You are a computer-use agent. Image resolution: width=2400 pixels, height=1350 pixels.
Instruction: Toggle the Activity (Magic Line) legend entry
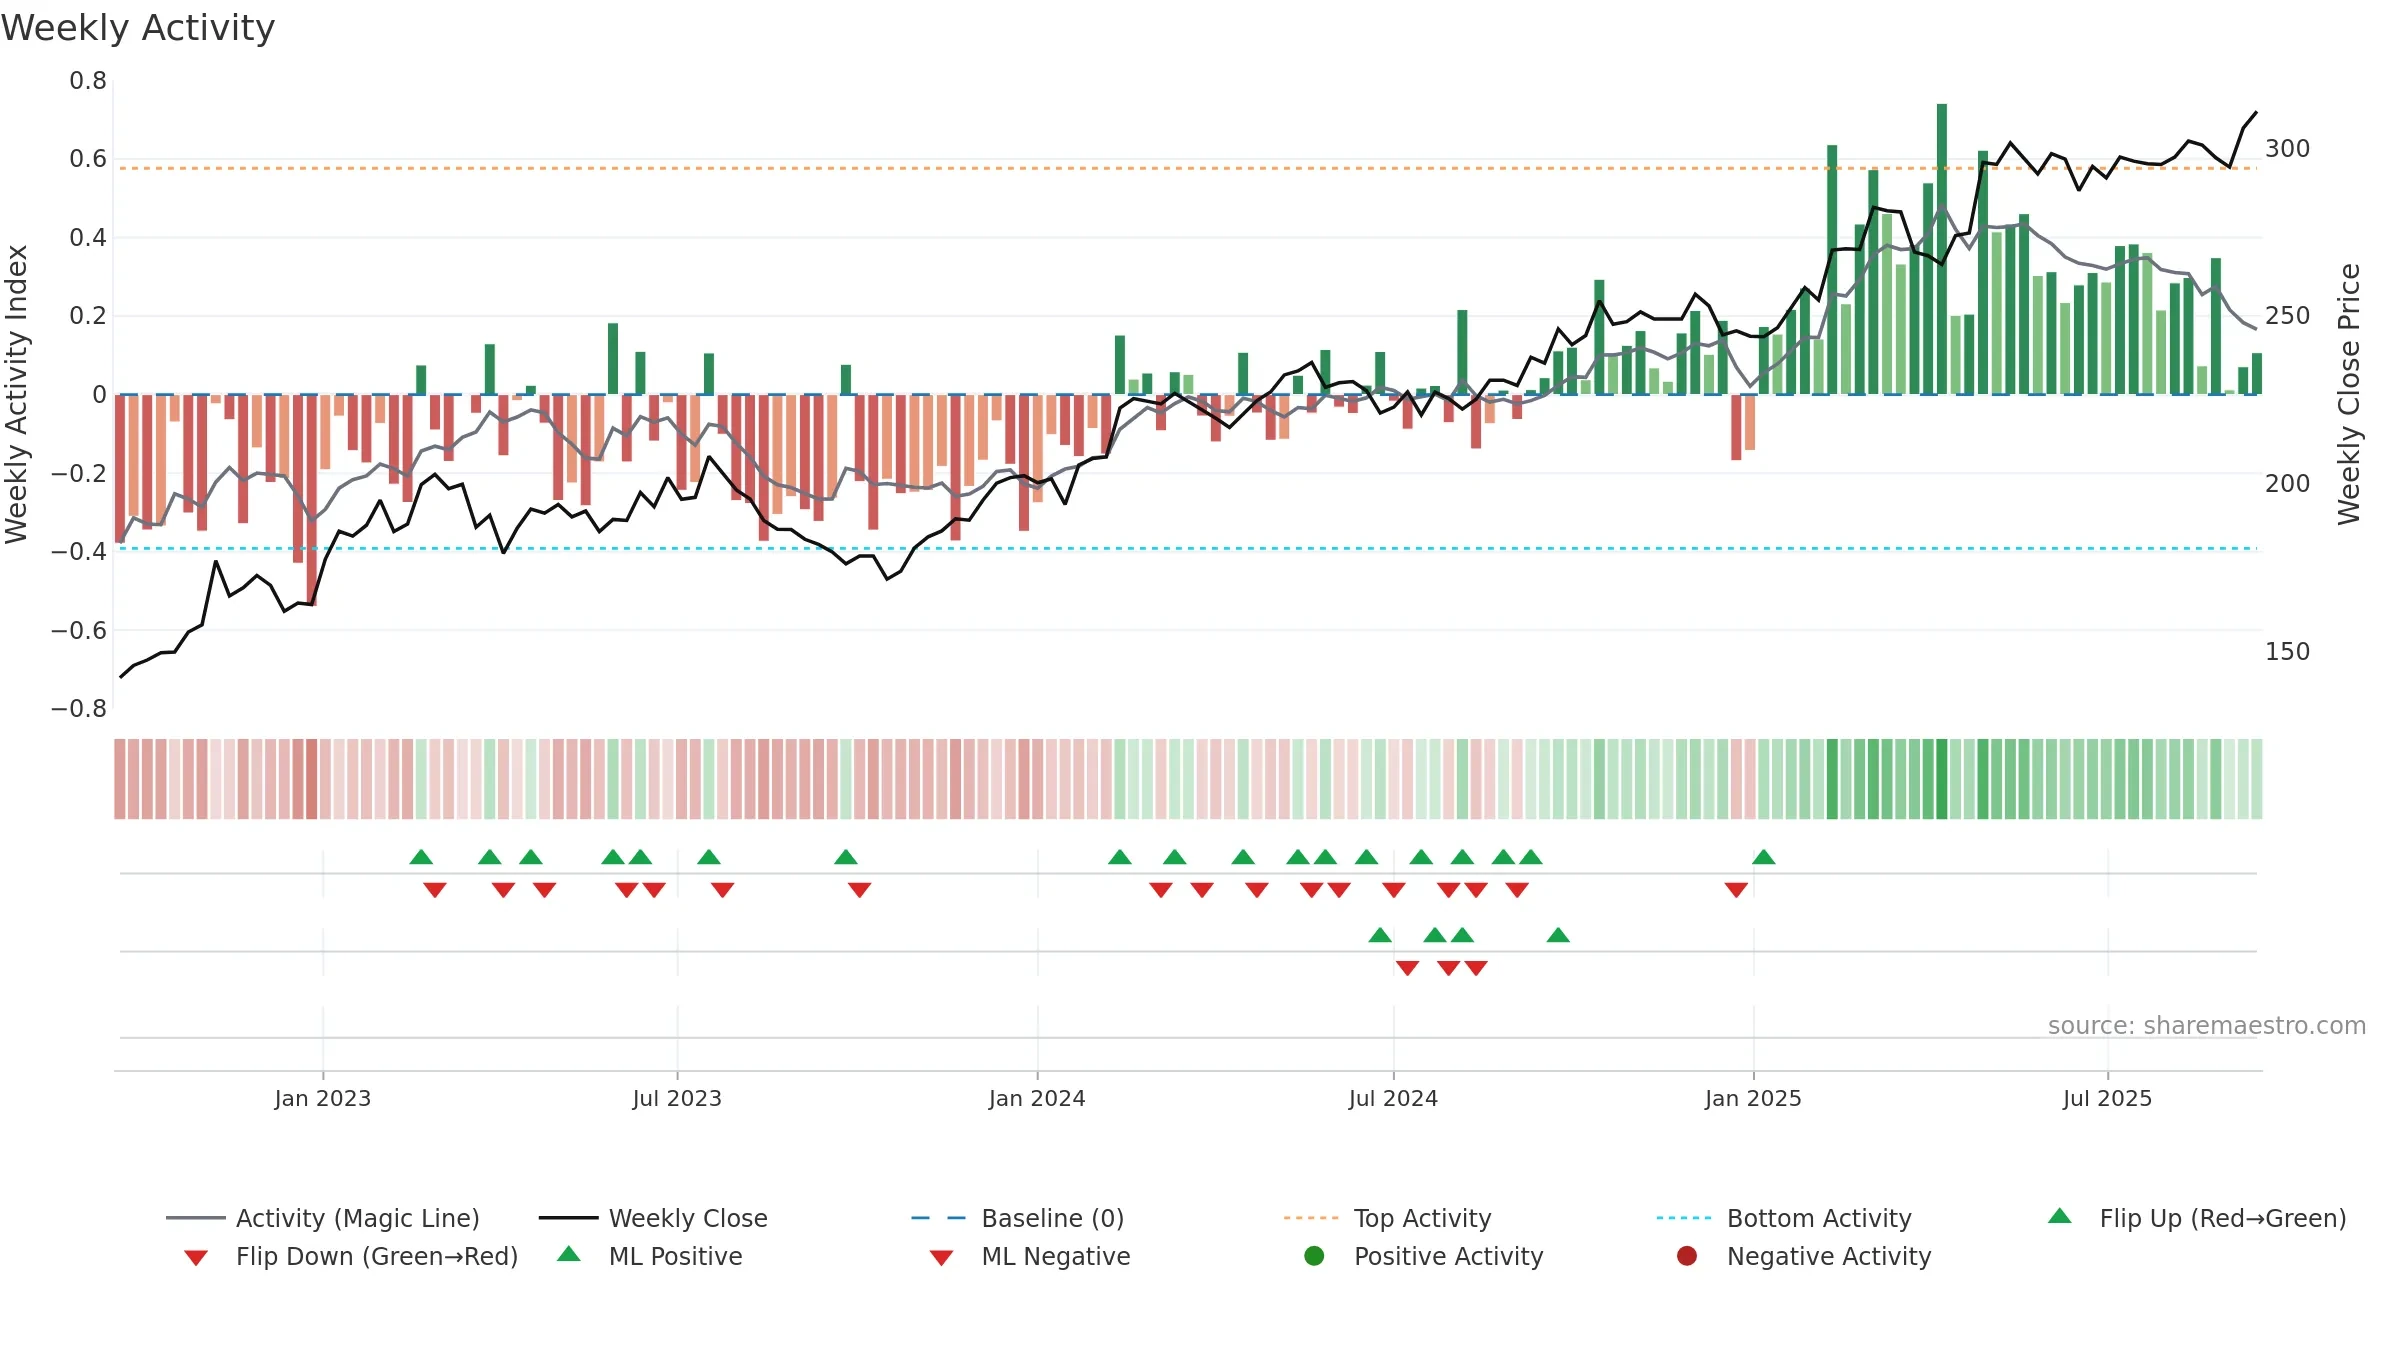click(x=323, y=1218)
